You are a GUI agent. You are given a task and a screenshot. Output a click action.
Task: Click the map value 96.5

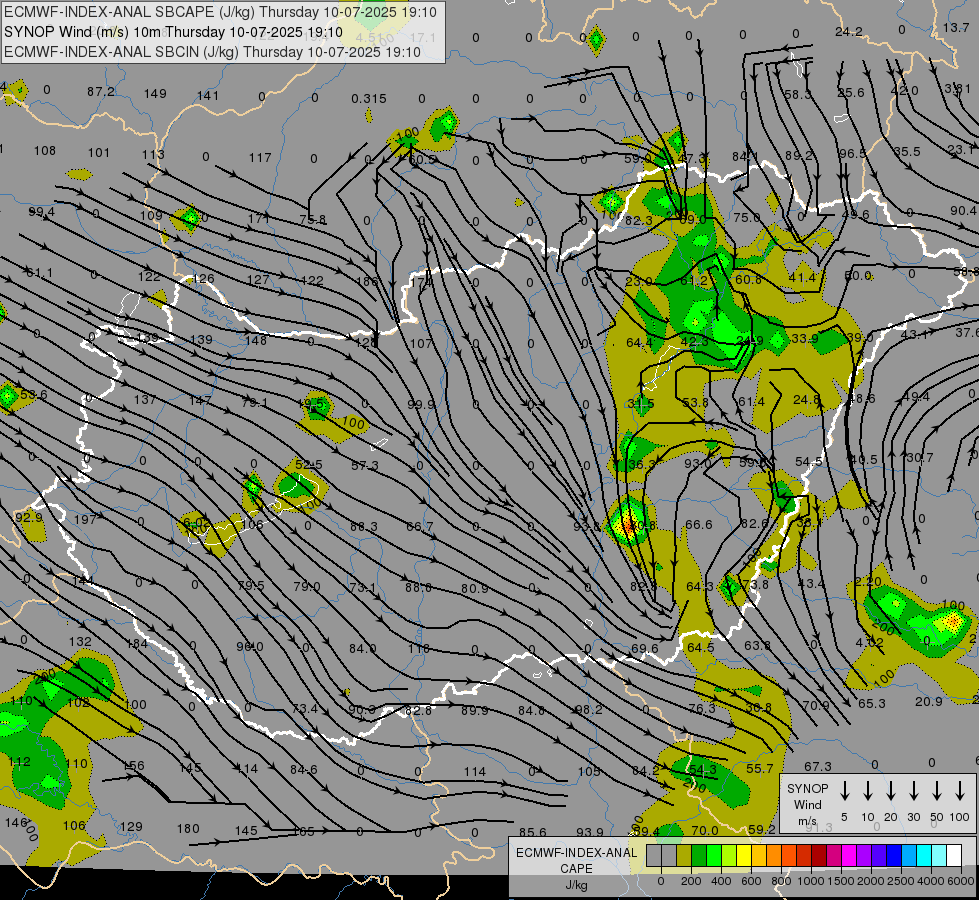pos(852,154)
